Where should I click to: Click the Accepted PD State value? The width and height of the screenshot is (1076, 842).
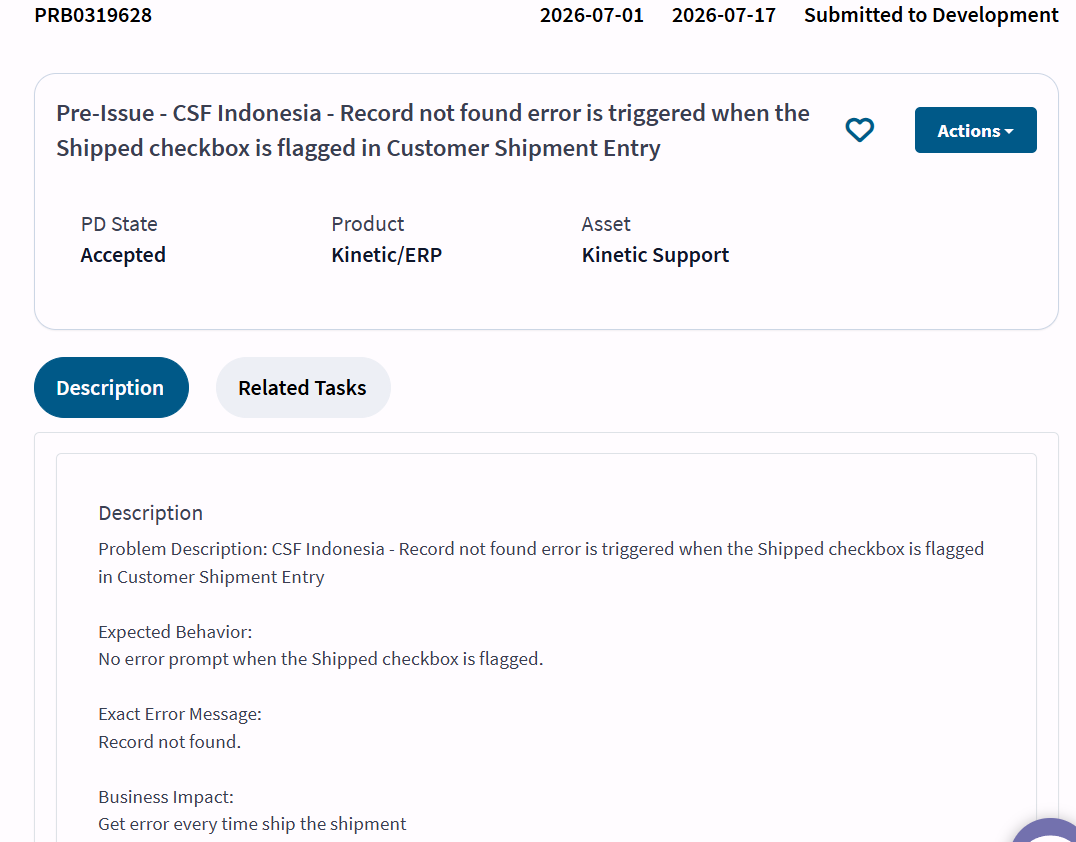point(123,255)
